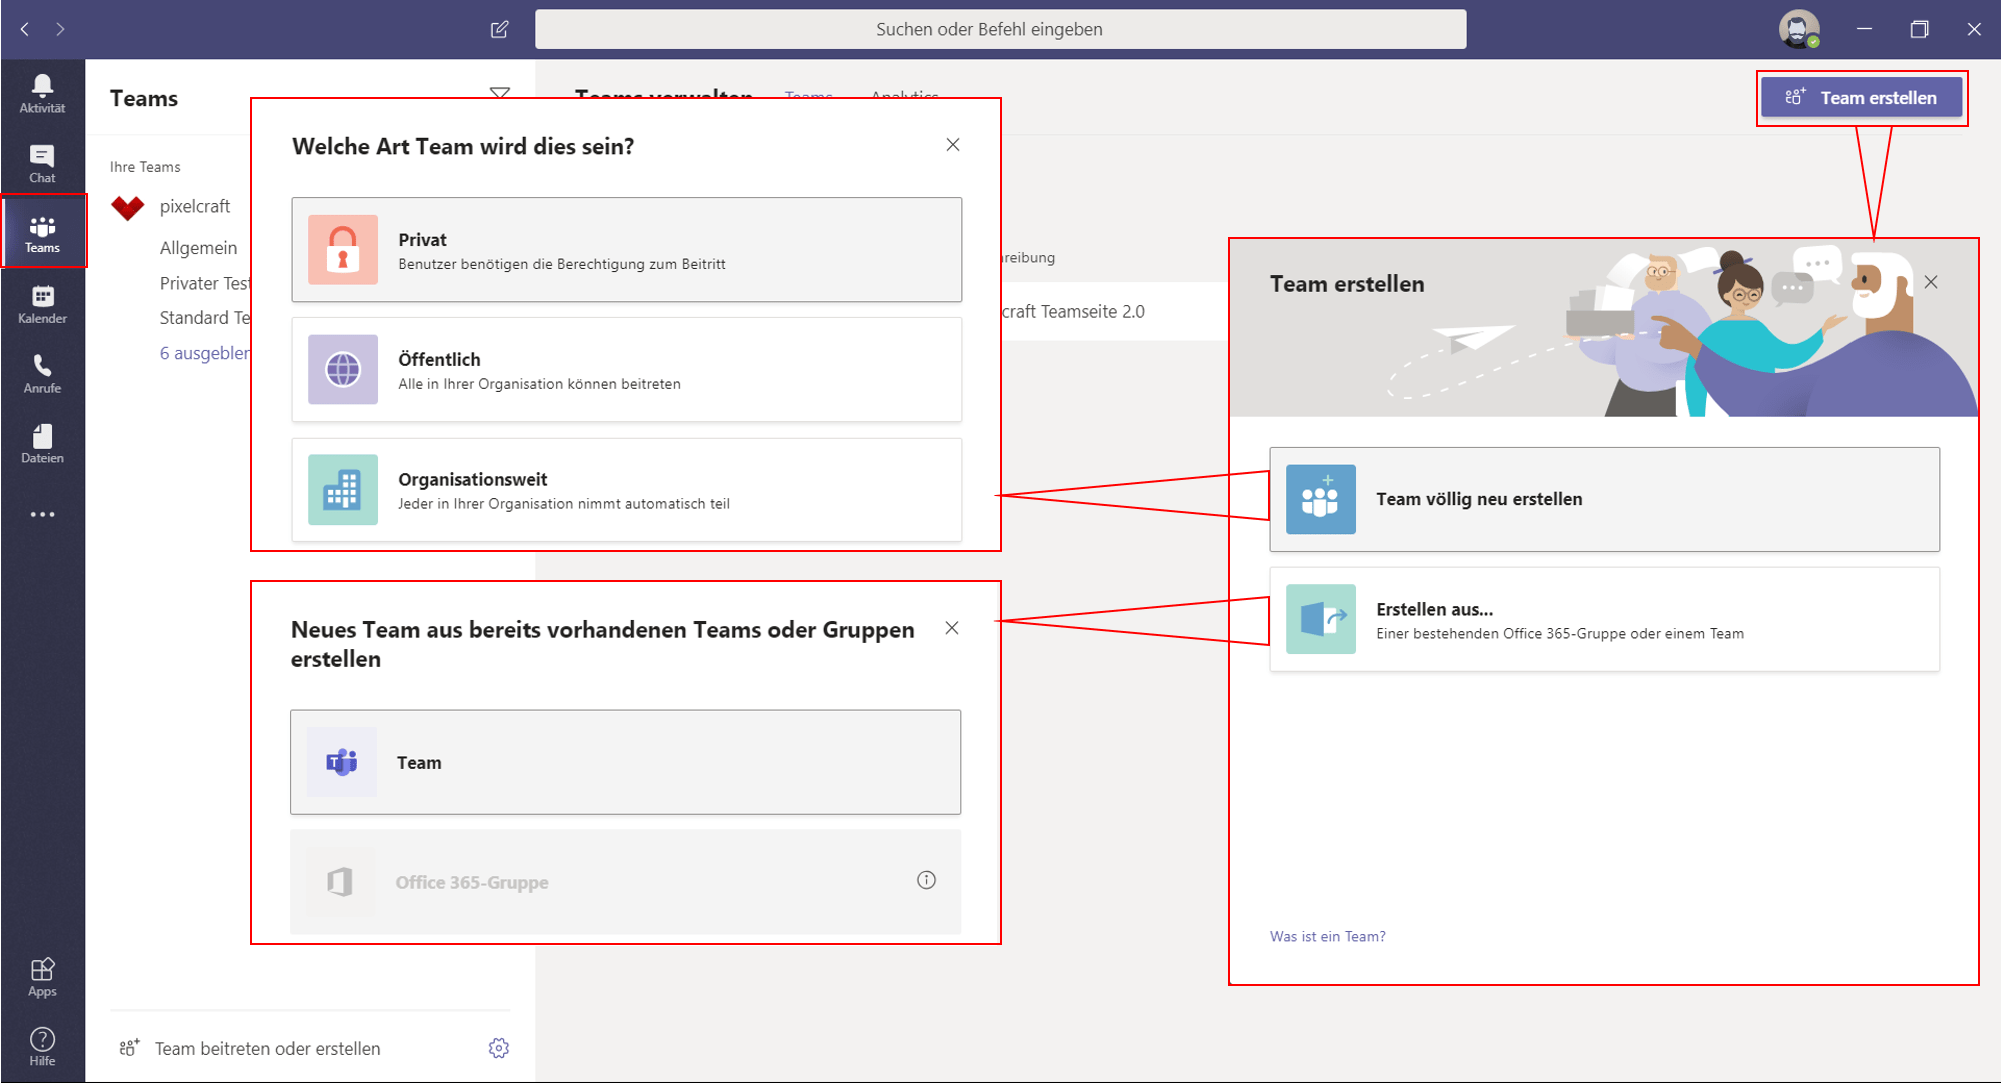Screen dimensions: 2001x1083
Task: Click the pixelcraft heart team logo
Action: click(127, 207)
